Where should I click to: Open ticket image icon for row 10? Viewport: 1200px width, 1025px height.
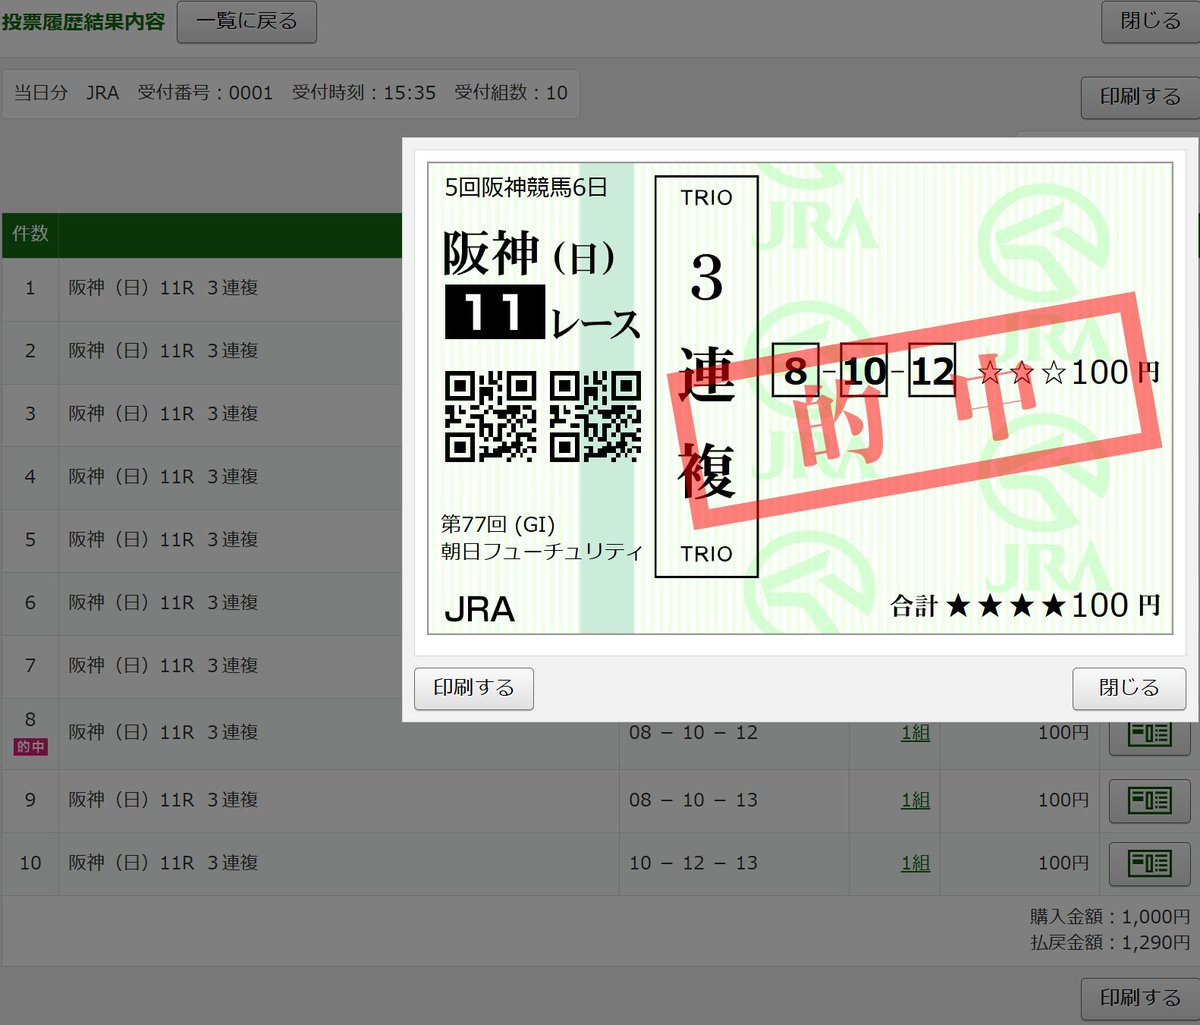pos(1149,863)
